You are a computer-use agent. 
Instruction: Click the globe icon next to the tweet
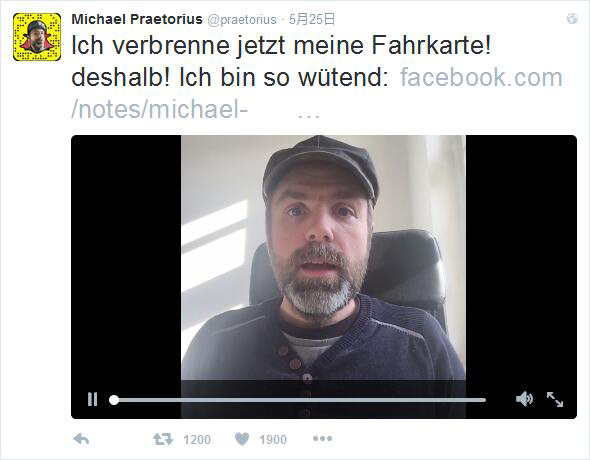[x=572, y=19]
